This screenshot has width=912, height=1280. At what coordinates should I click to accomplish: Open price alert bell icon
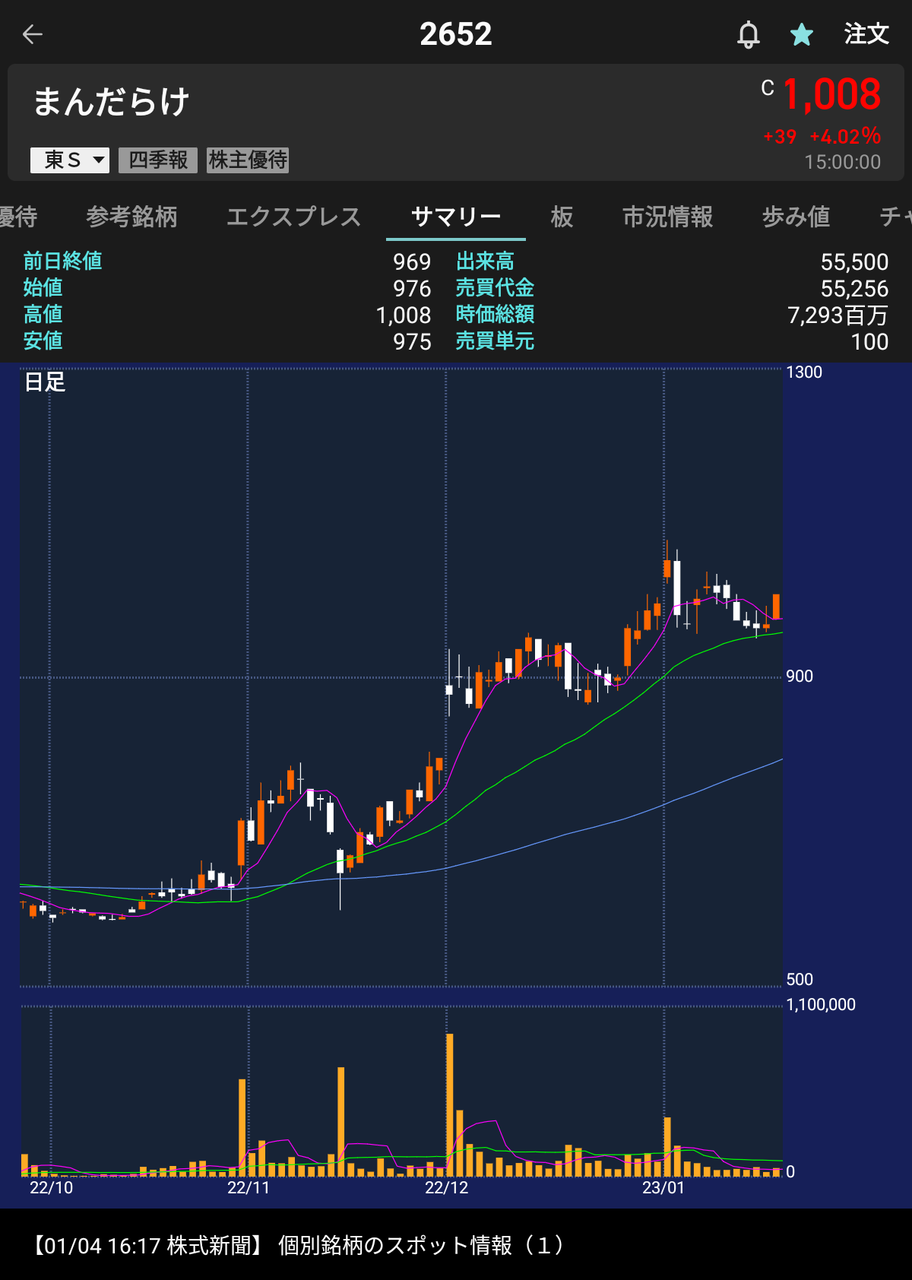click(748, 35)
